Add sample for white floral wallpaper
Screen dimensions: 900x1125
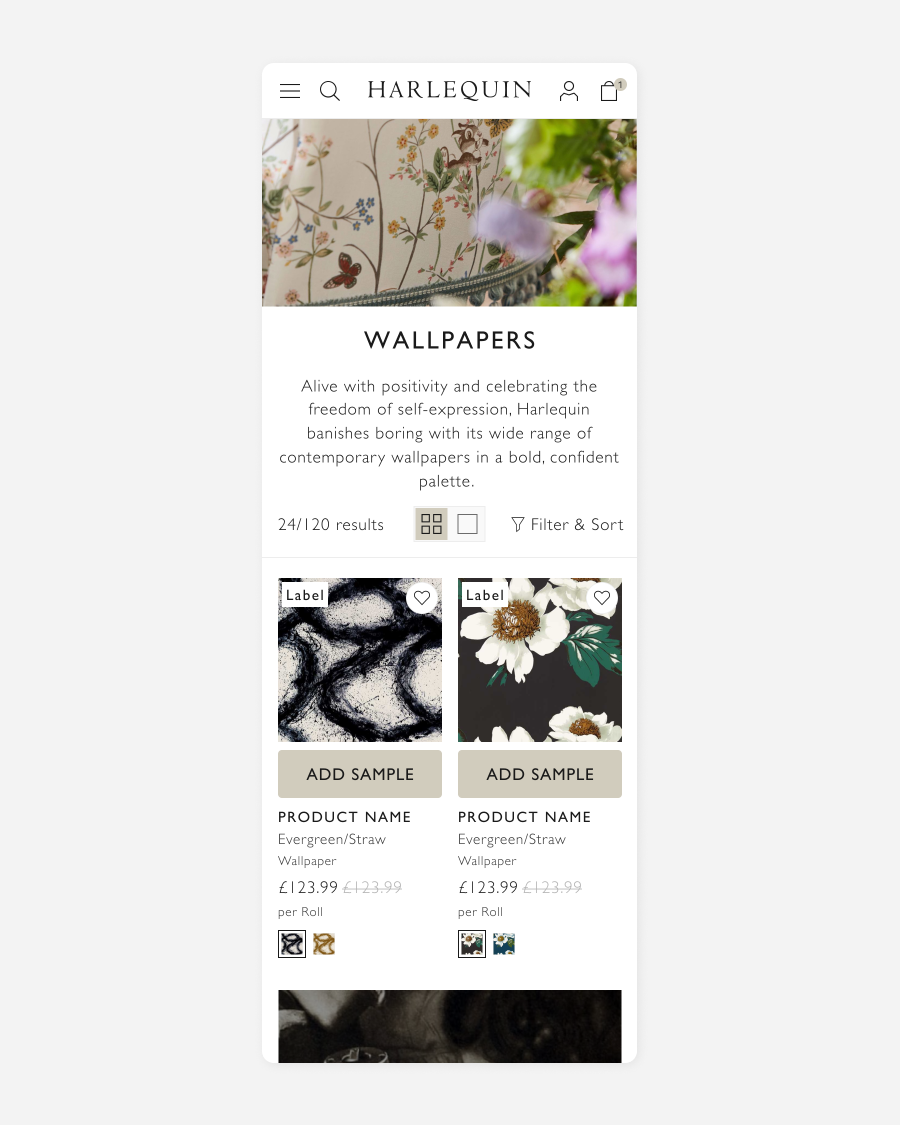click(540, 774)
